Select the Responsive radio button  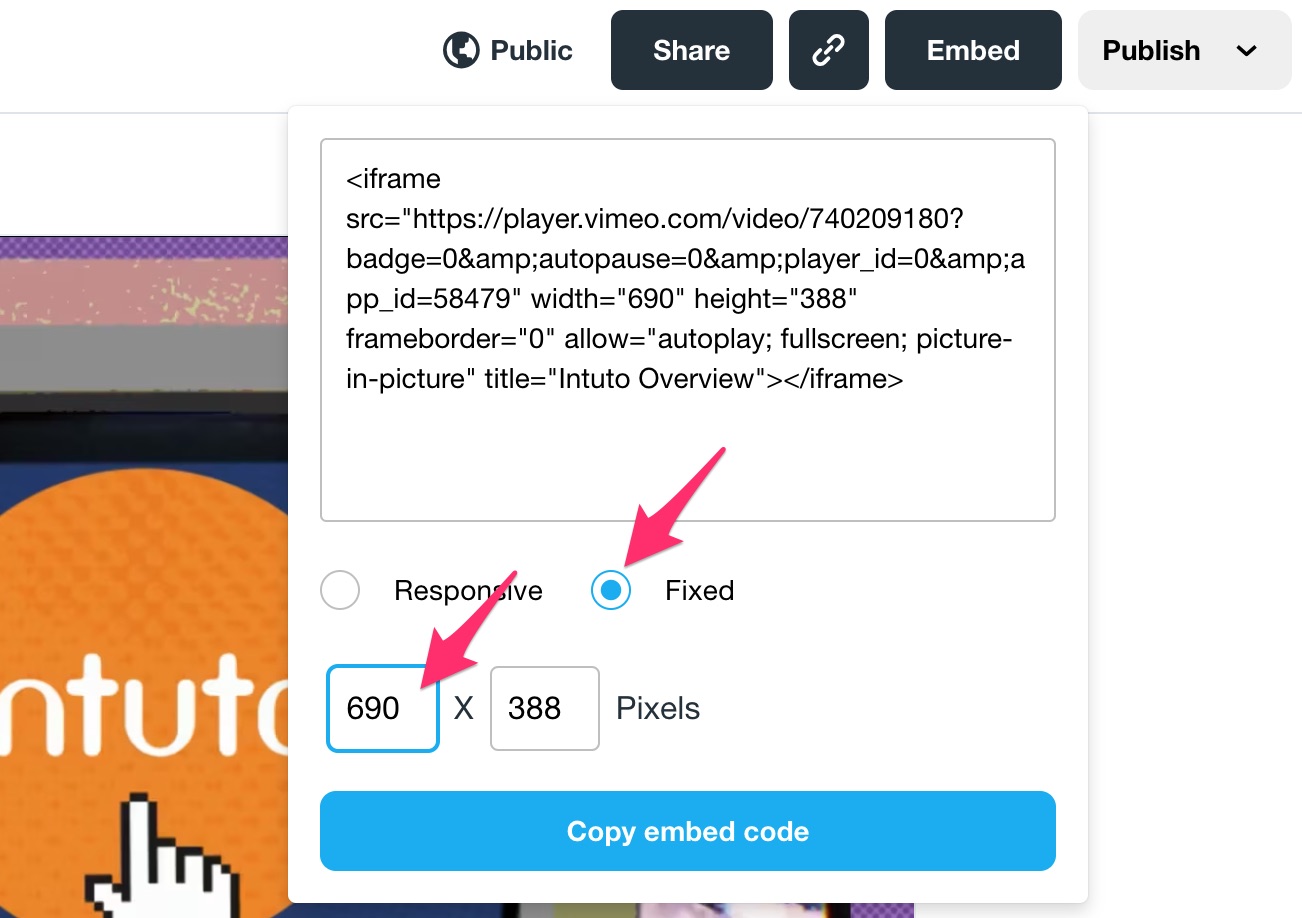340,590
